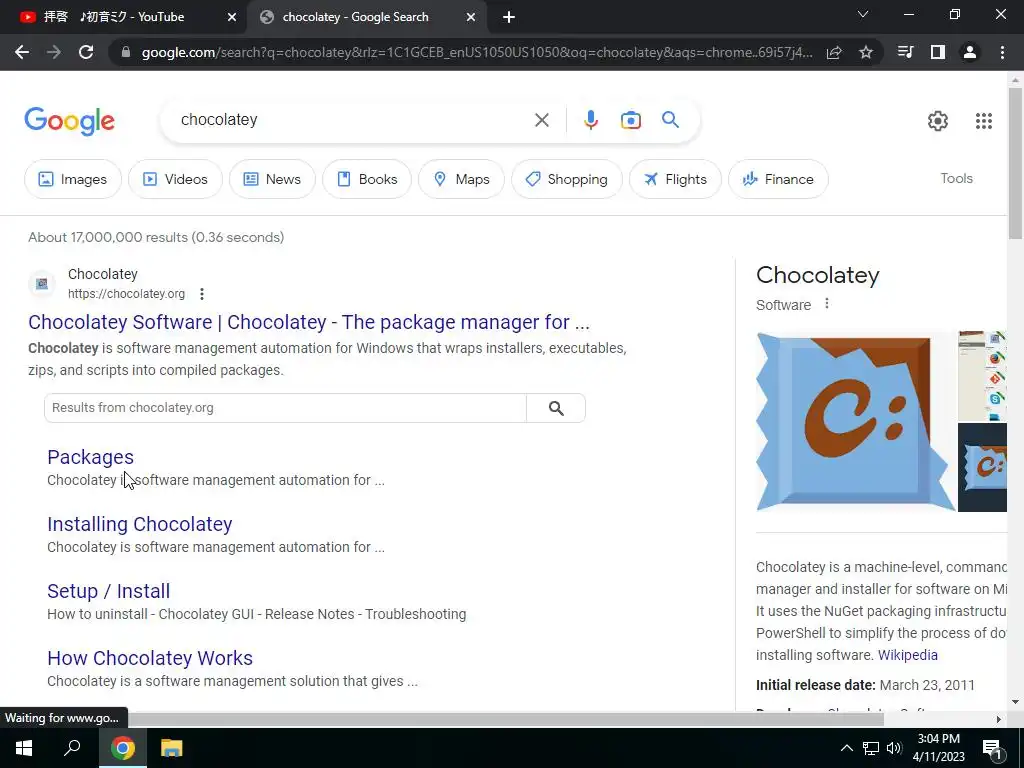1024x768 pixels.
Task: Open the Chrome profile icon
Action: pos(970,52)
